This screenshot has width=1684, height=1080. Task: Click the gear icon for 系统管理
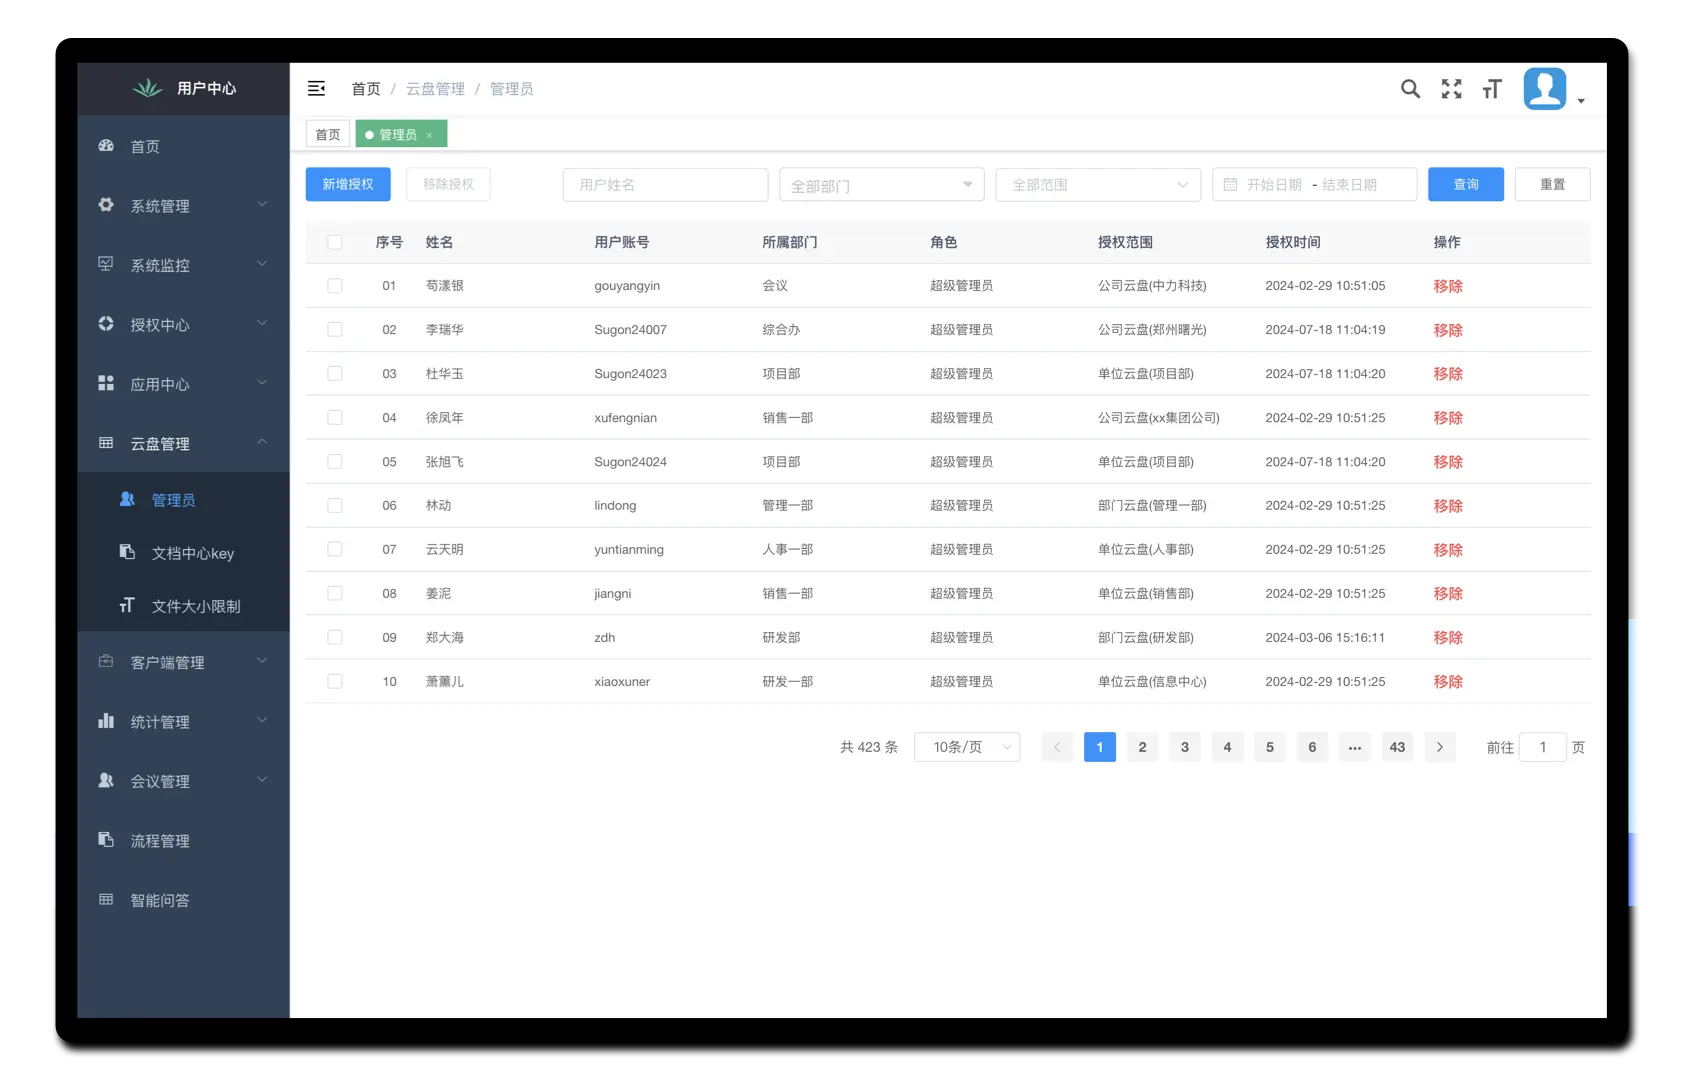tap(106, 205)
